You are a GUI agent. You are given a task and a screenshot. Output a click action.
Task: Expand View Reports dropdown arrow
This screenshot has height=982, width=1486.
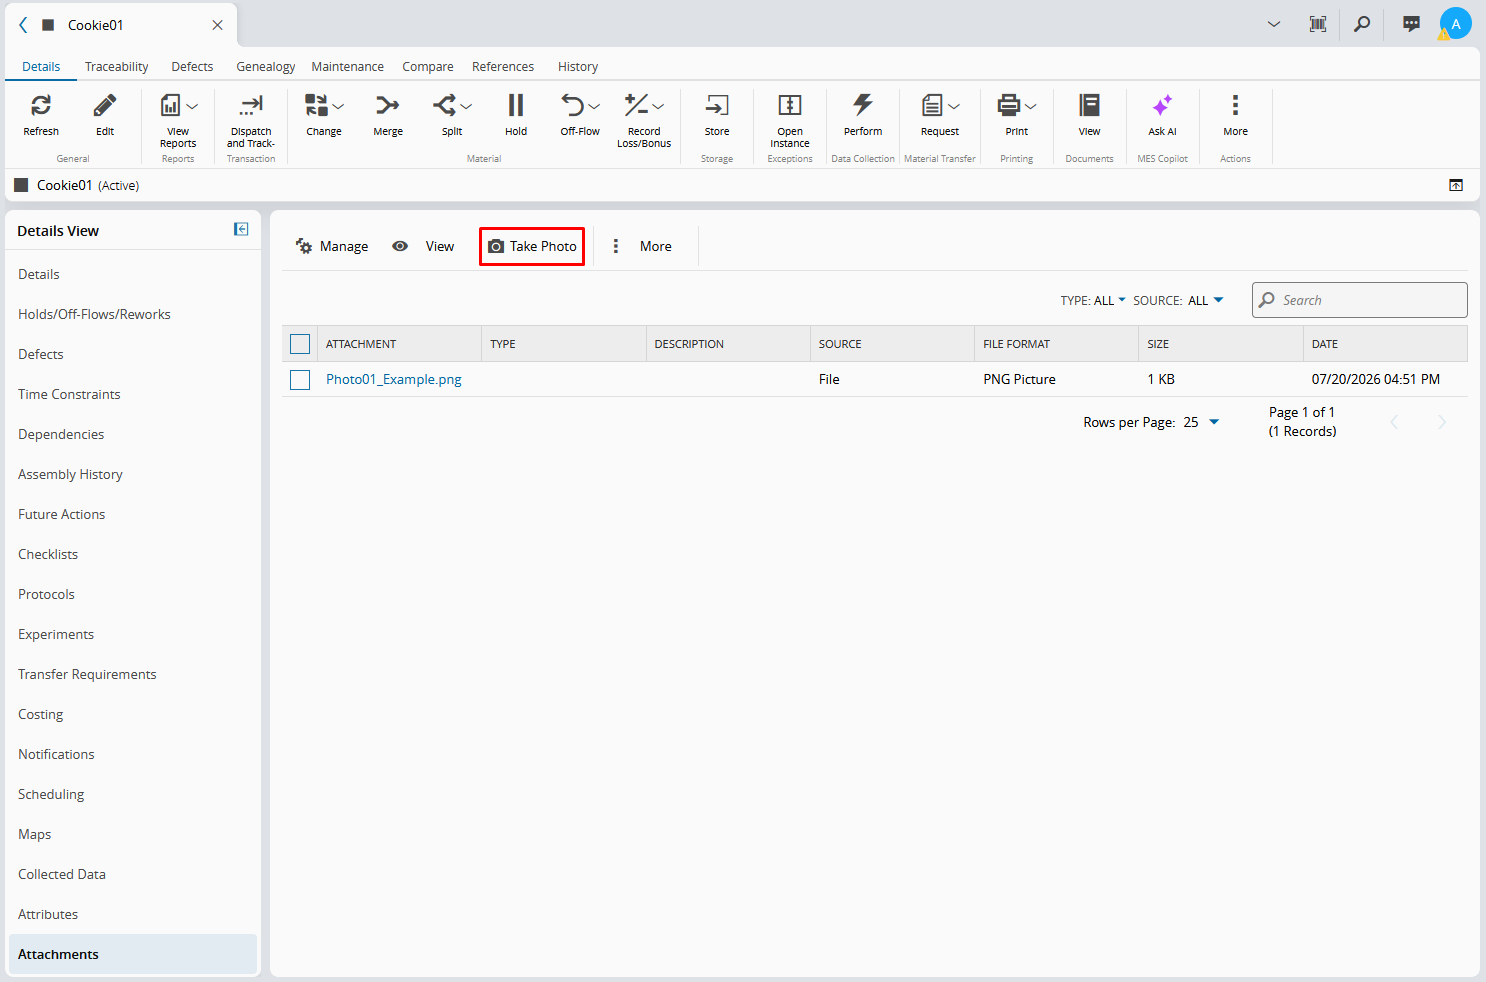(x=192, y=106)
